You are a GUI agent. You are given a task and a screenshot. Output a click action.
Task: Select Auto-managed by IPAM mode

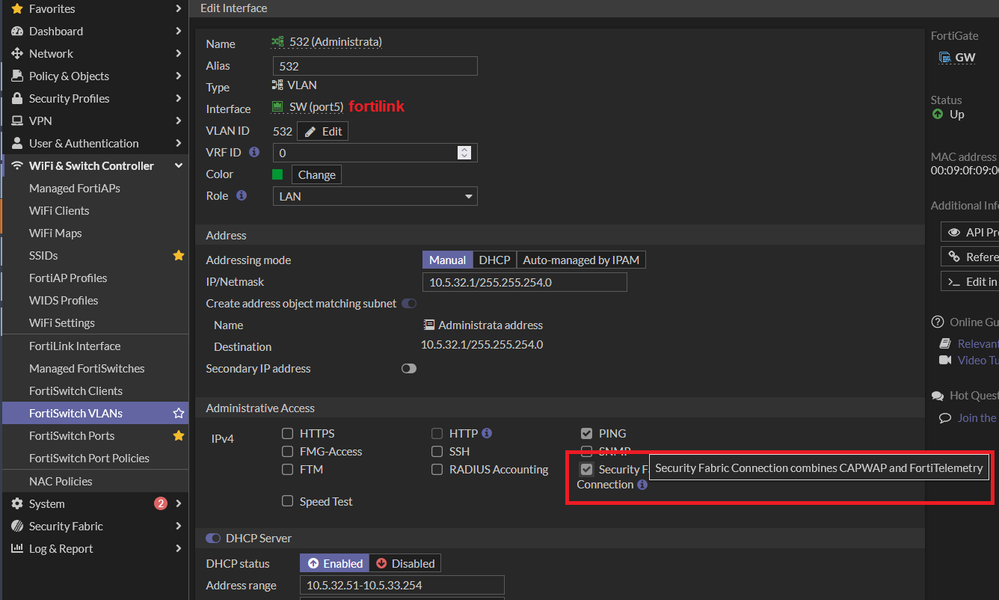click(581, 260)
